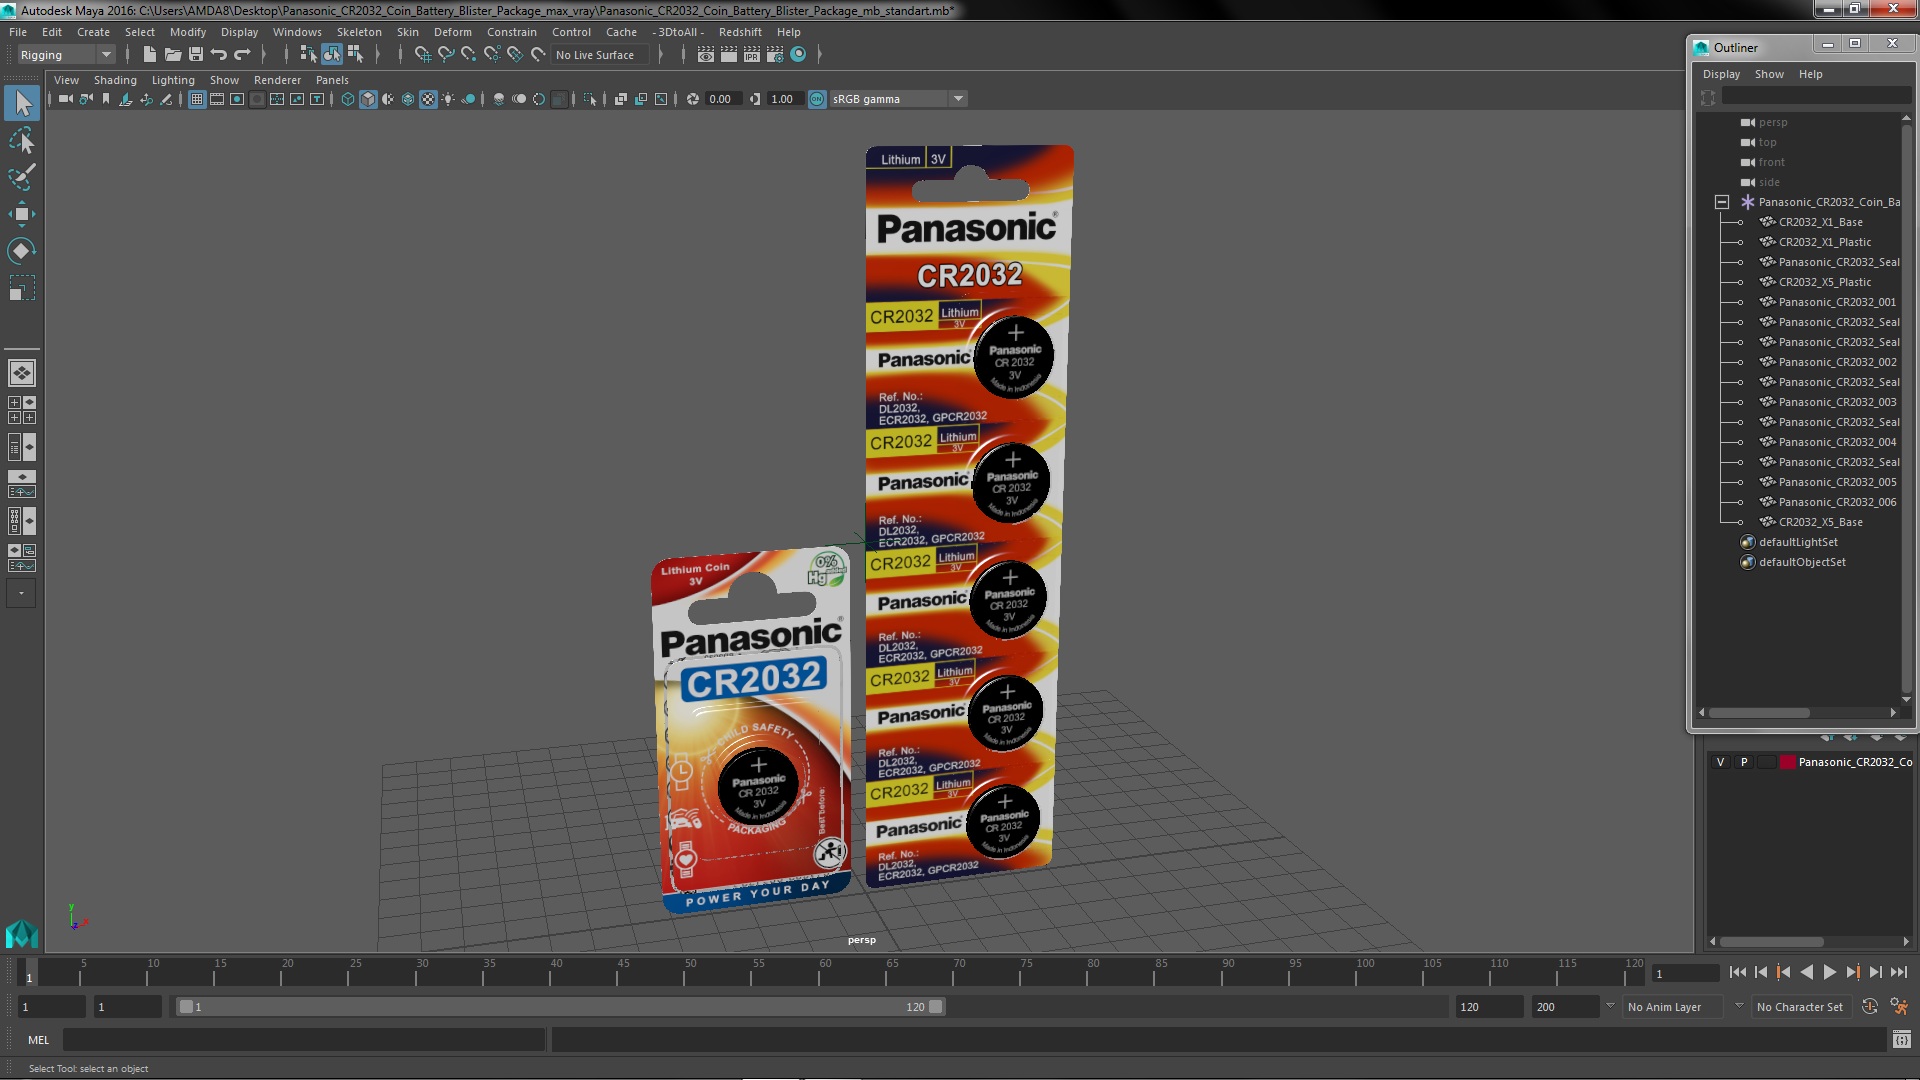Select the Move tool

click(22, 214)
